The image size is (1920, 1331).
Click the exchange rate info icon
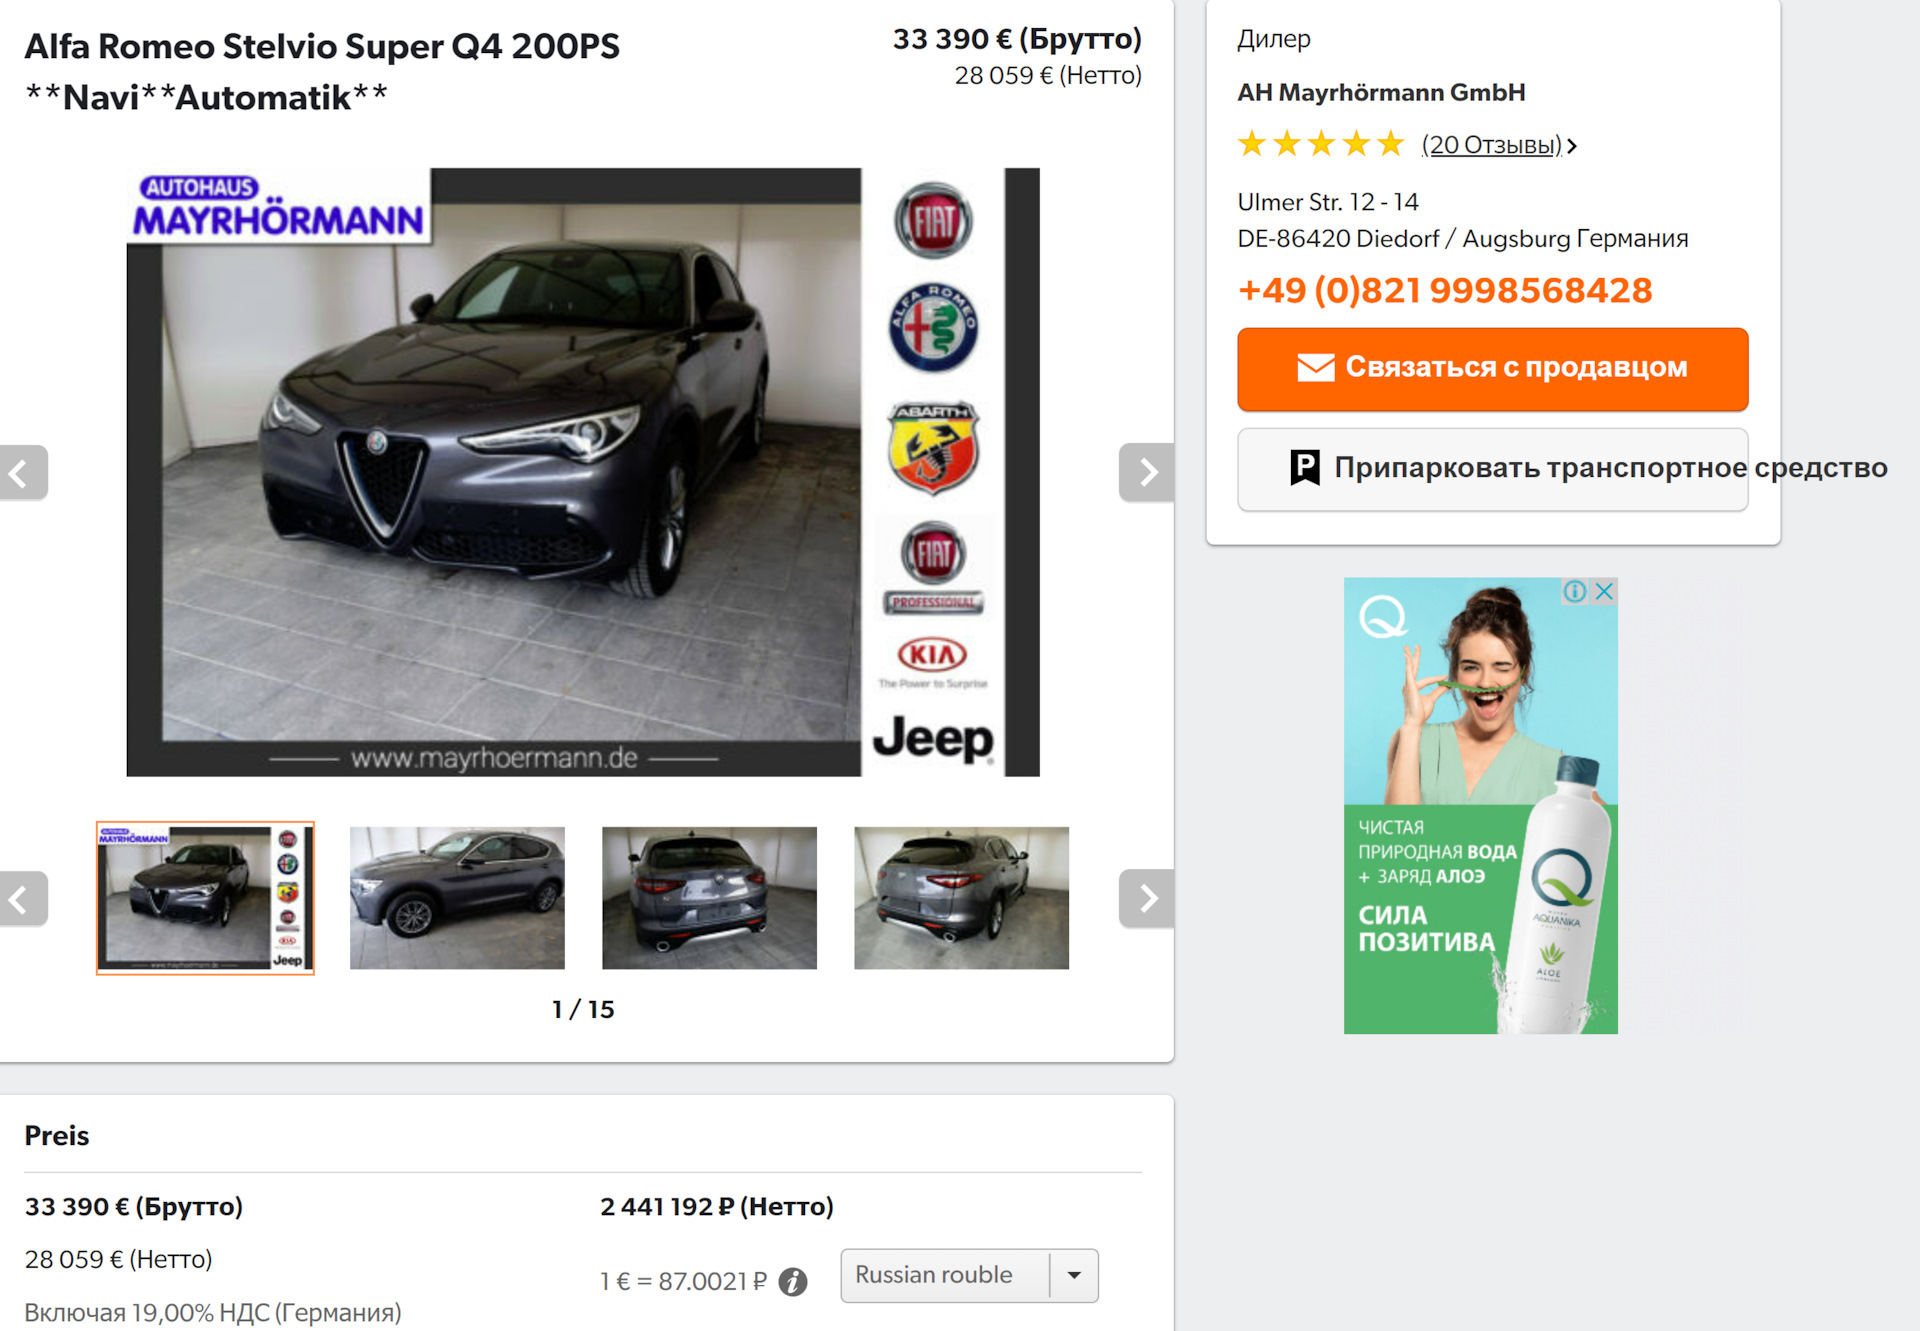pos(793,1281)
